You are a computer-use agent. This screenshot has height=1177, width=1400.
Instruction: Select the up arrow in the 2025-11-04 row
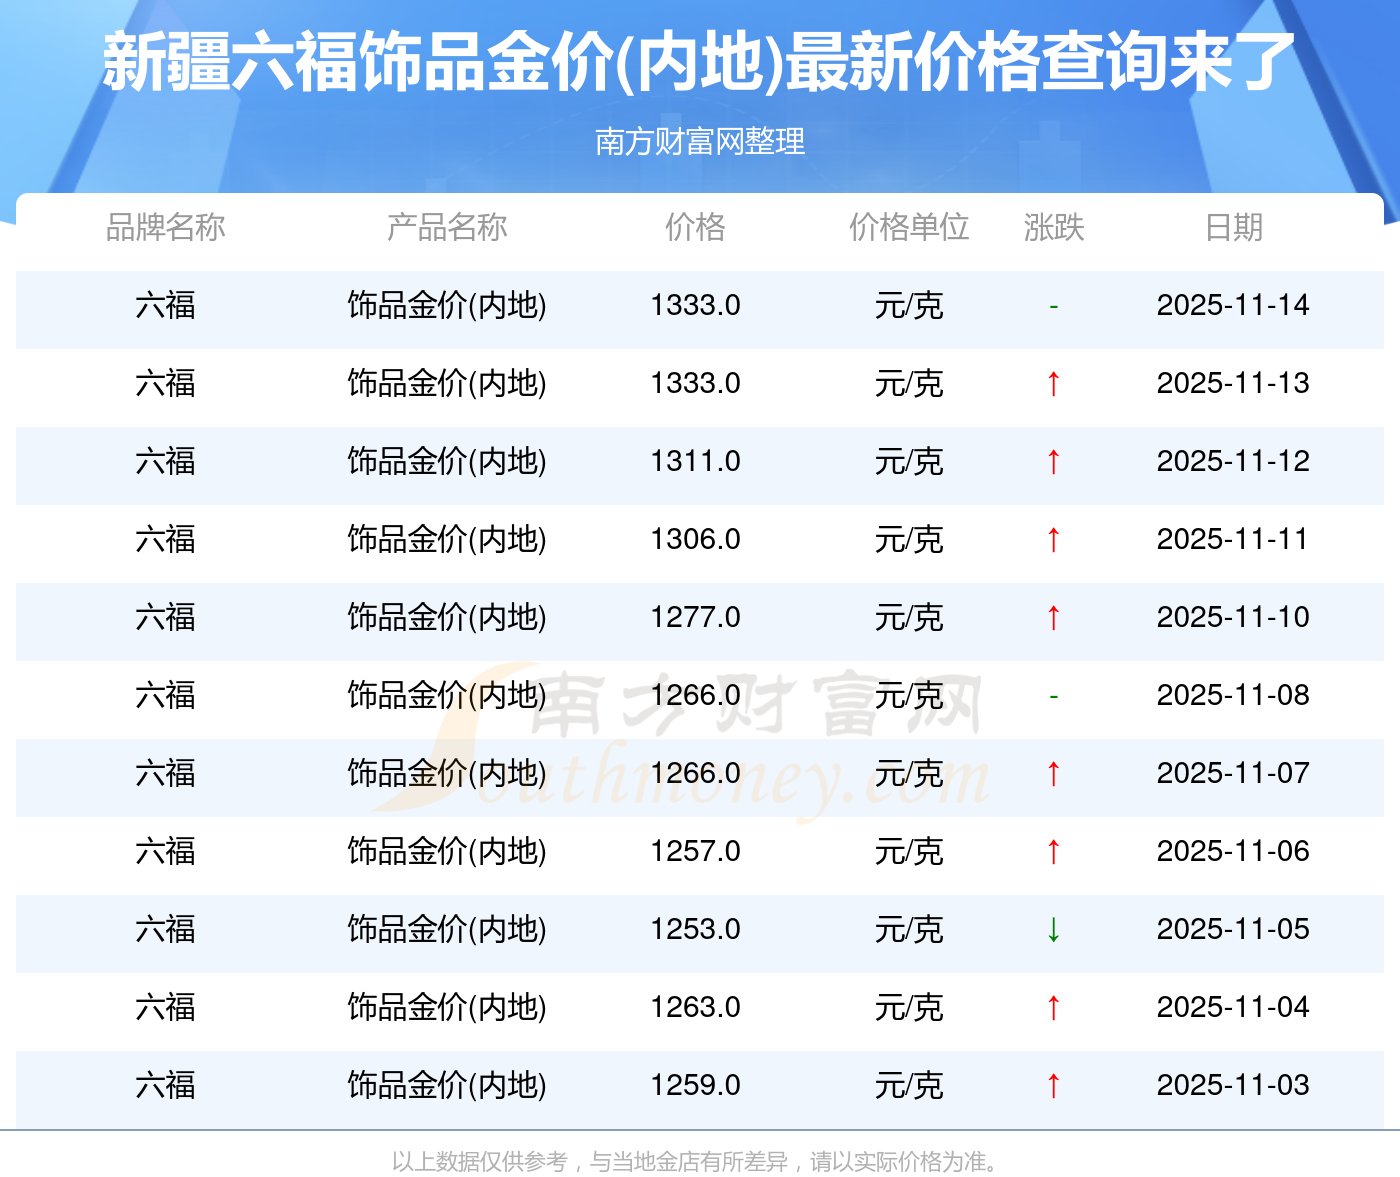(1053, 1007)
